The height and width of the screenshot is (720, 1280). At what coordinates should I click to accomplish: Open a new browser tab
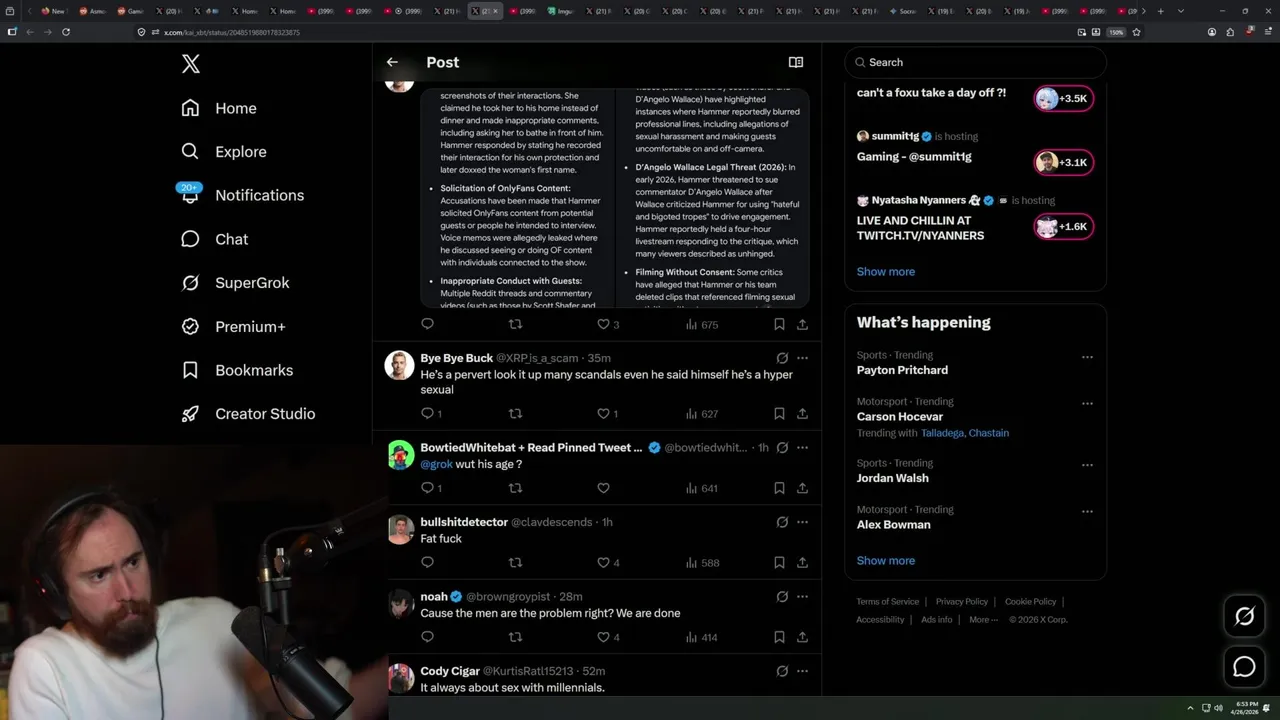[1160, 11]
